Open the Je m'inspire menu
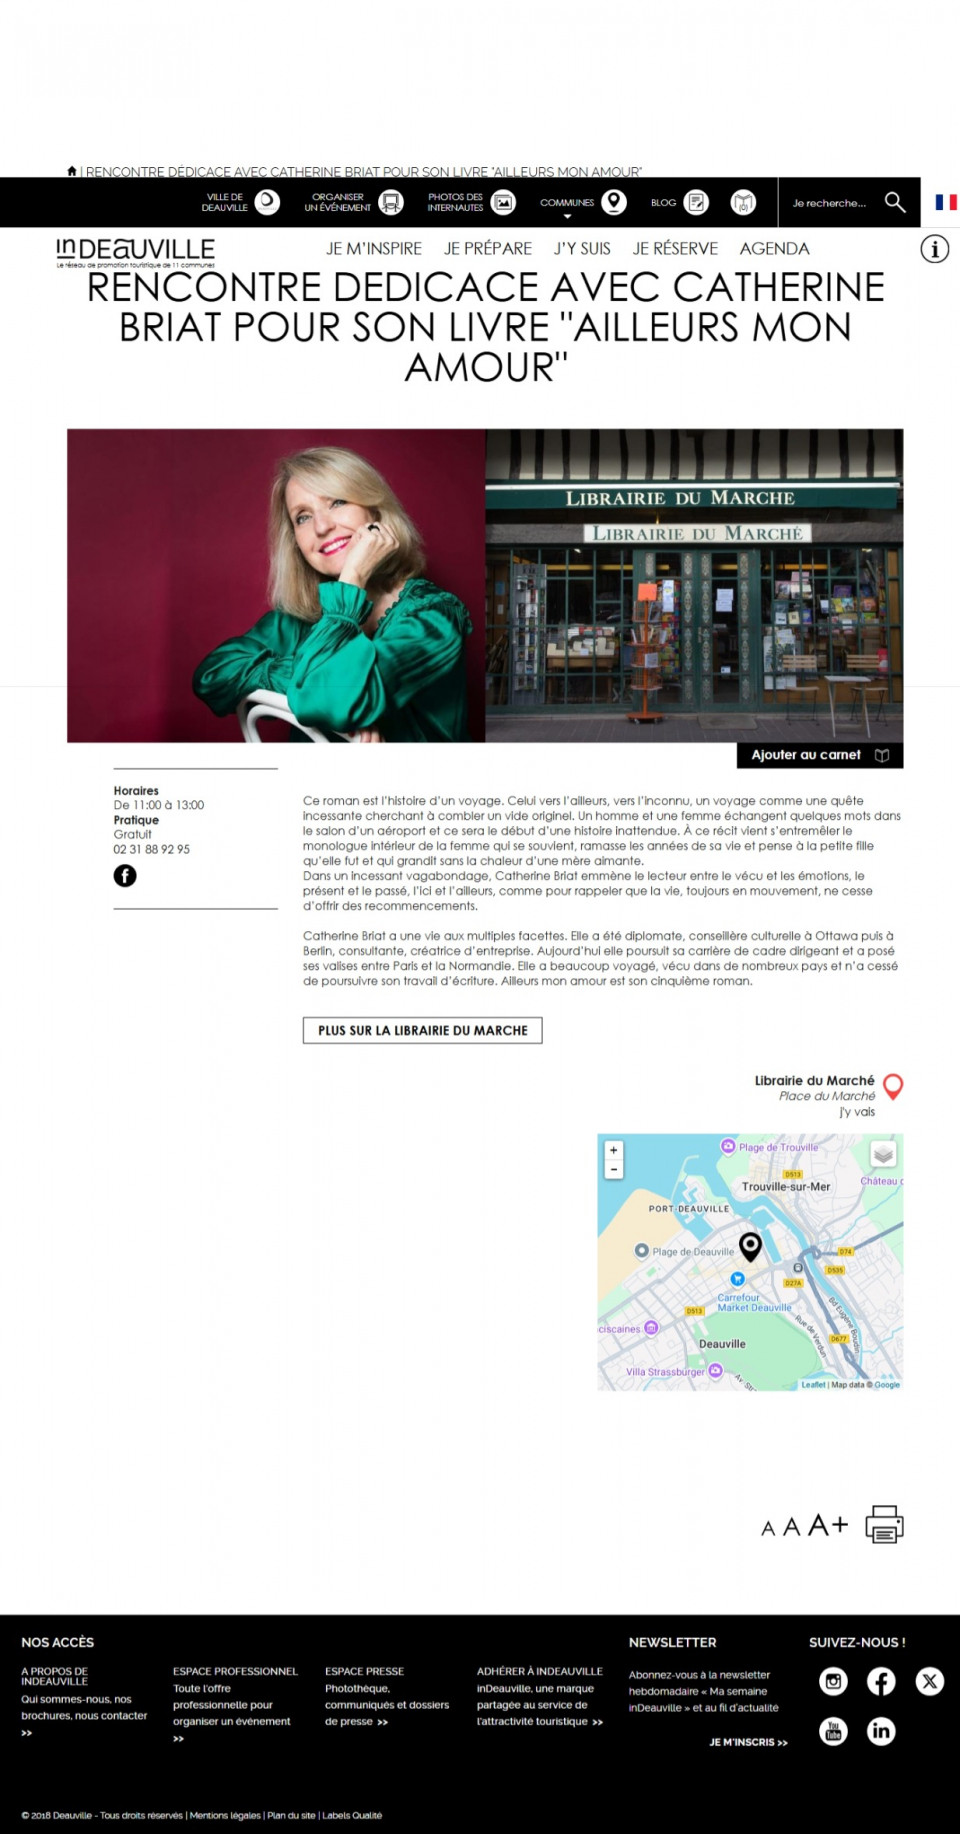 click(374, 249)
